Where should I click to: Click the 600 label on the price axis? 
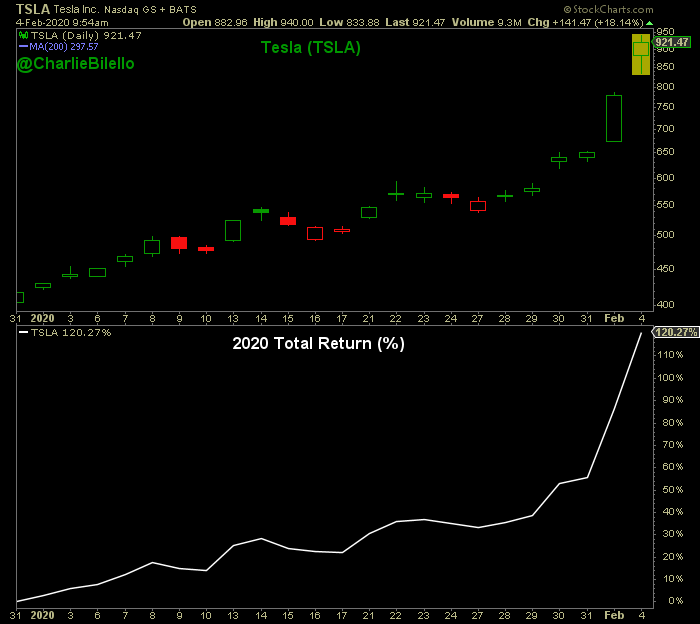tap(665, 178)
